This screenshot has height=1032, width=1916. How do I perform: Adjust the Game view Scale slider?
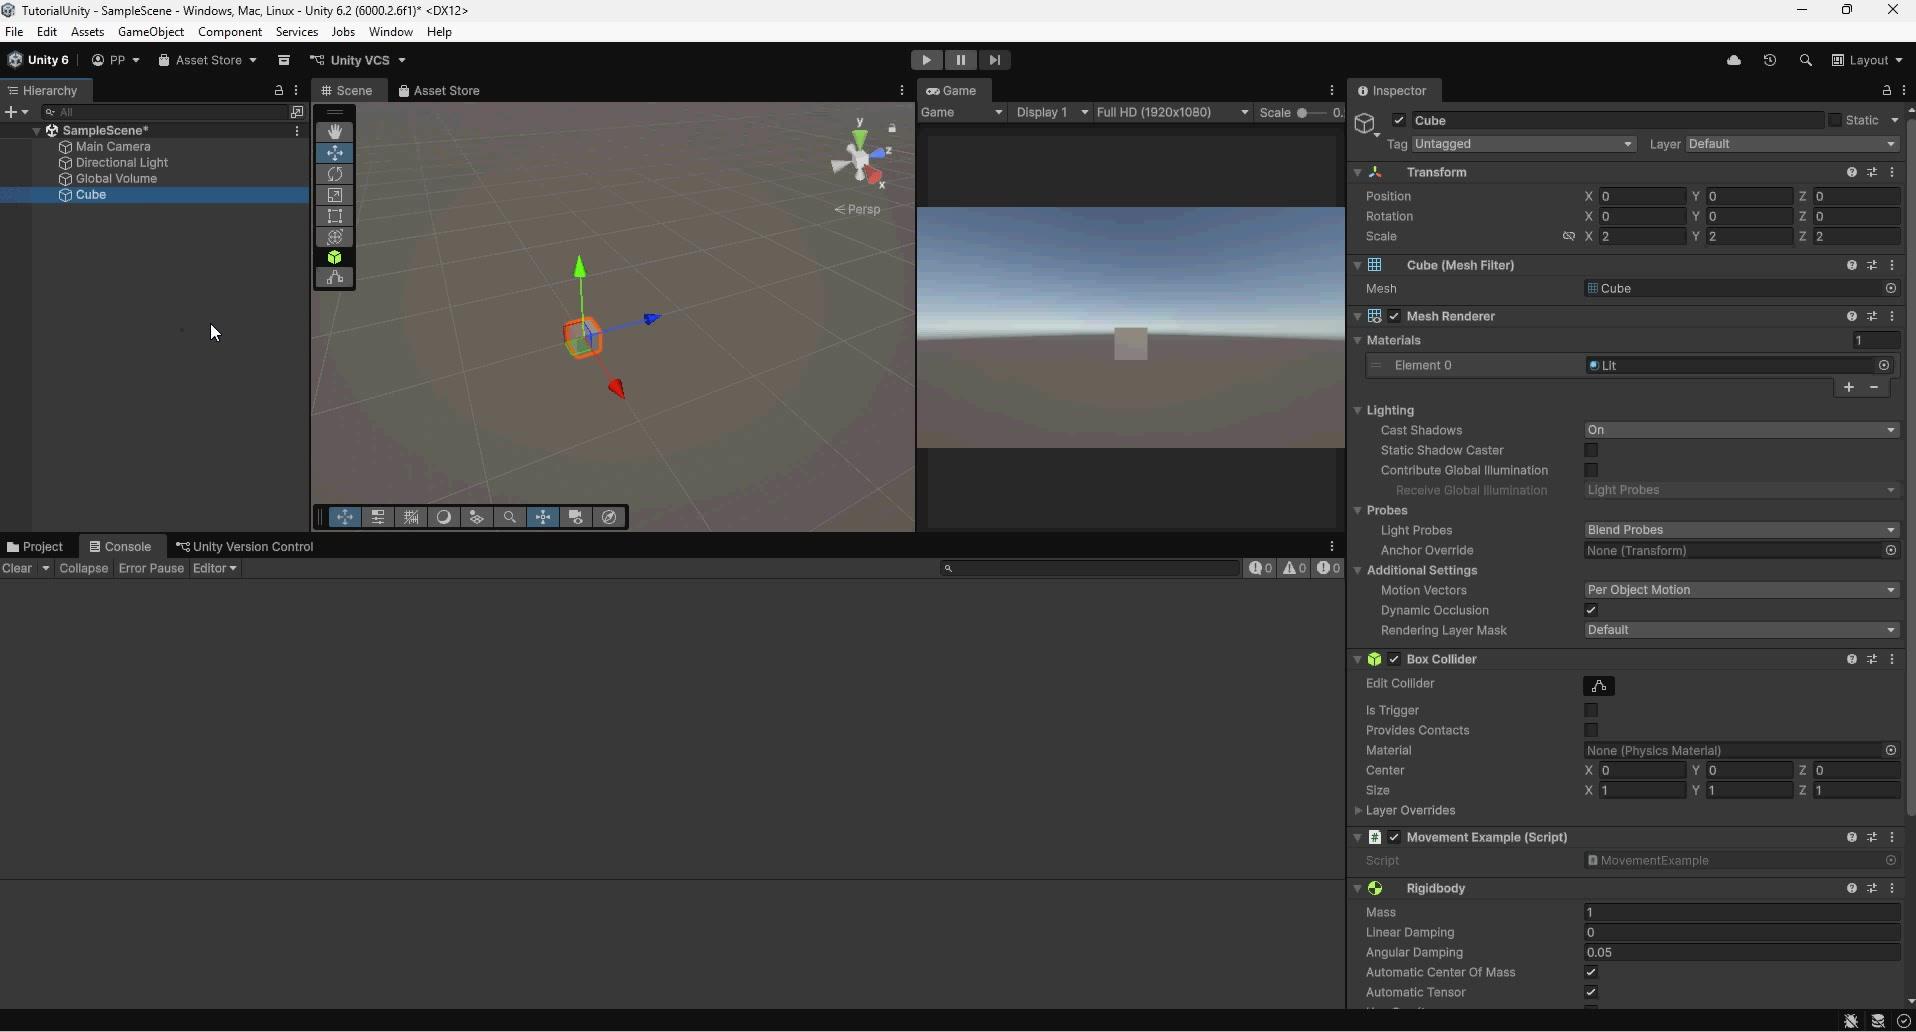(x=1311, y=113)
